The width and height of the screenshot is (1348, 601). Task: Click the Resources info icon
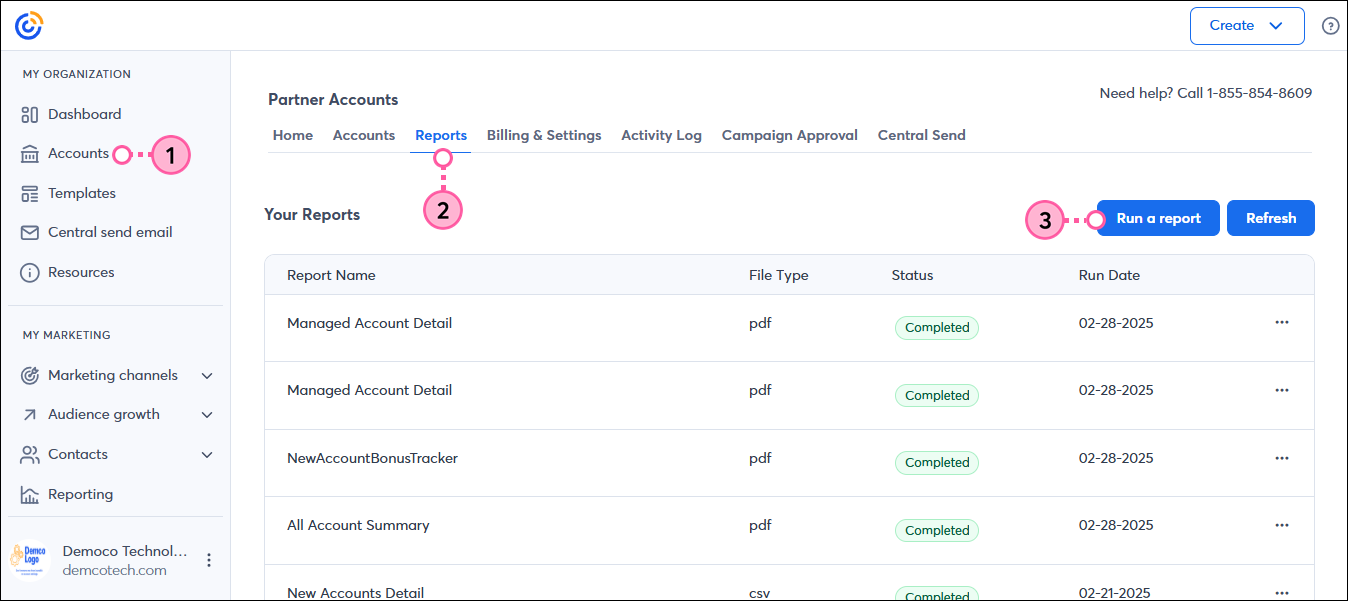pyautogui.click(x=30, y=272)
